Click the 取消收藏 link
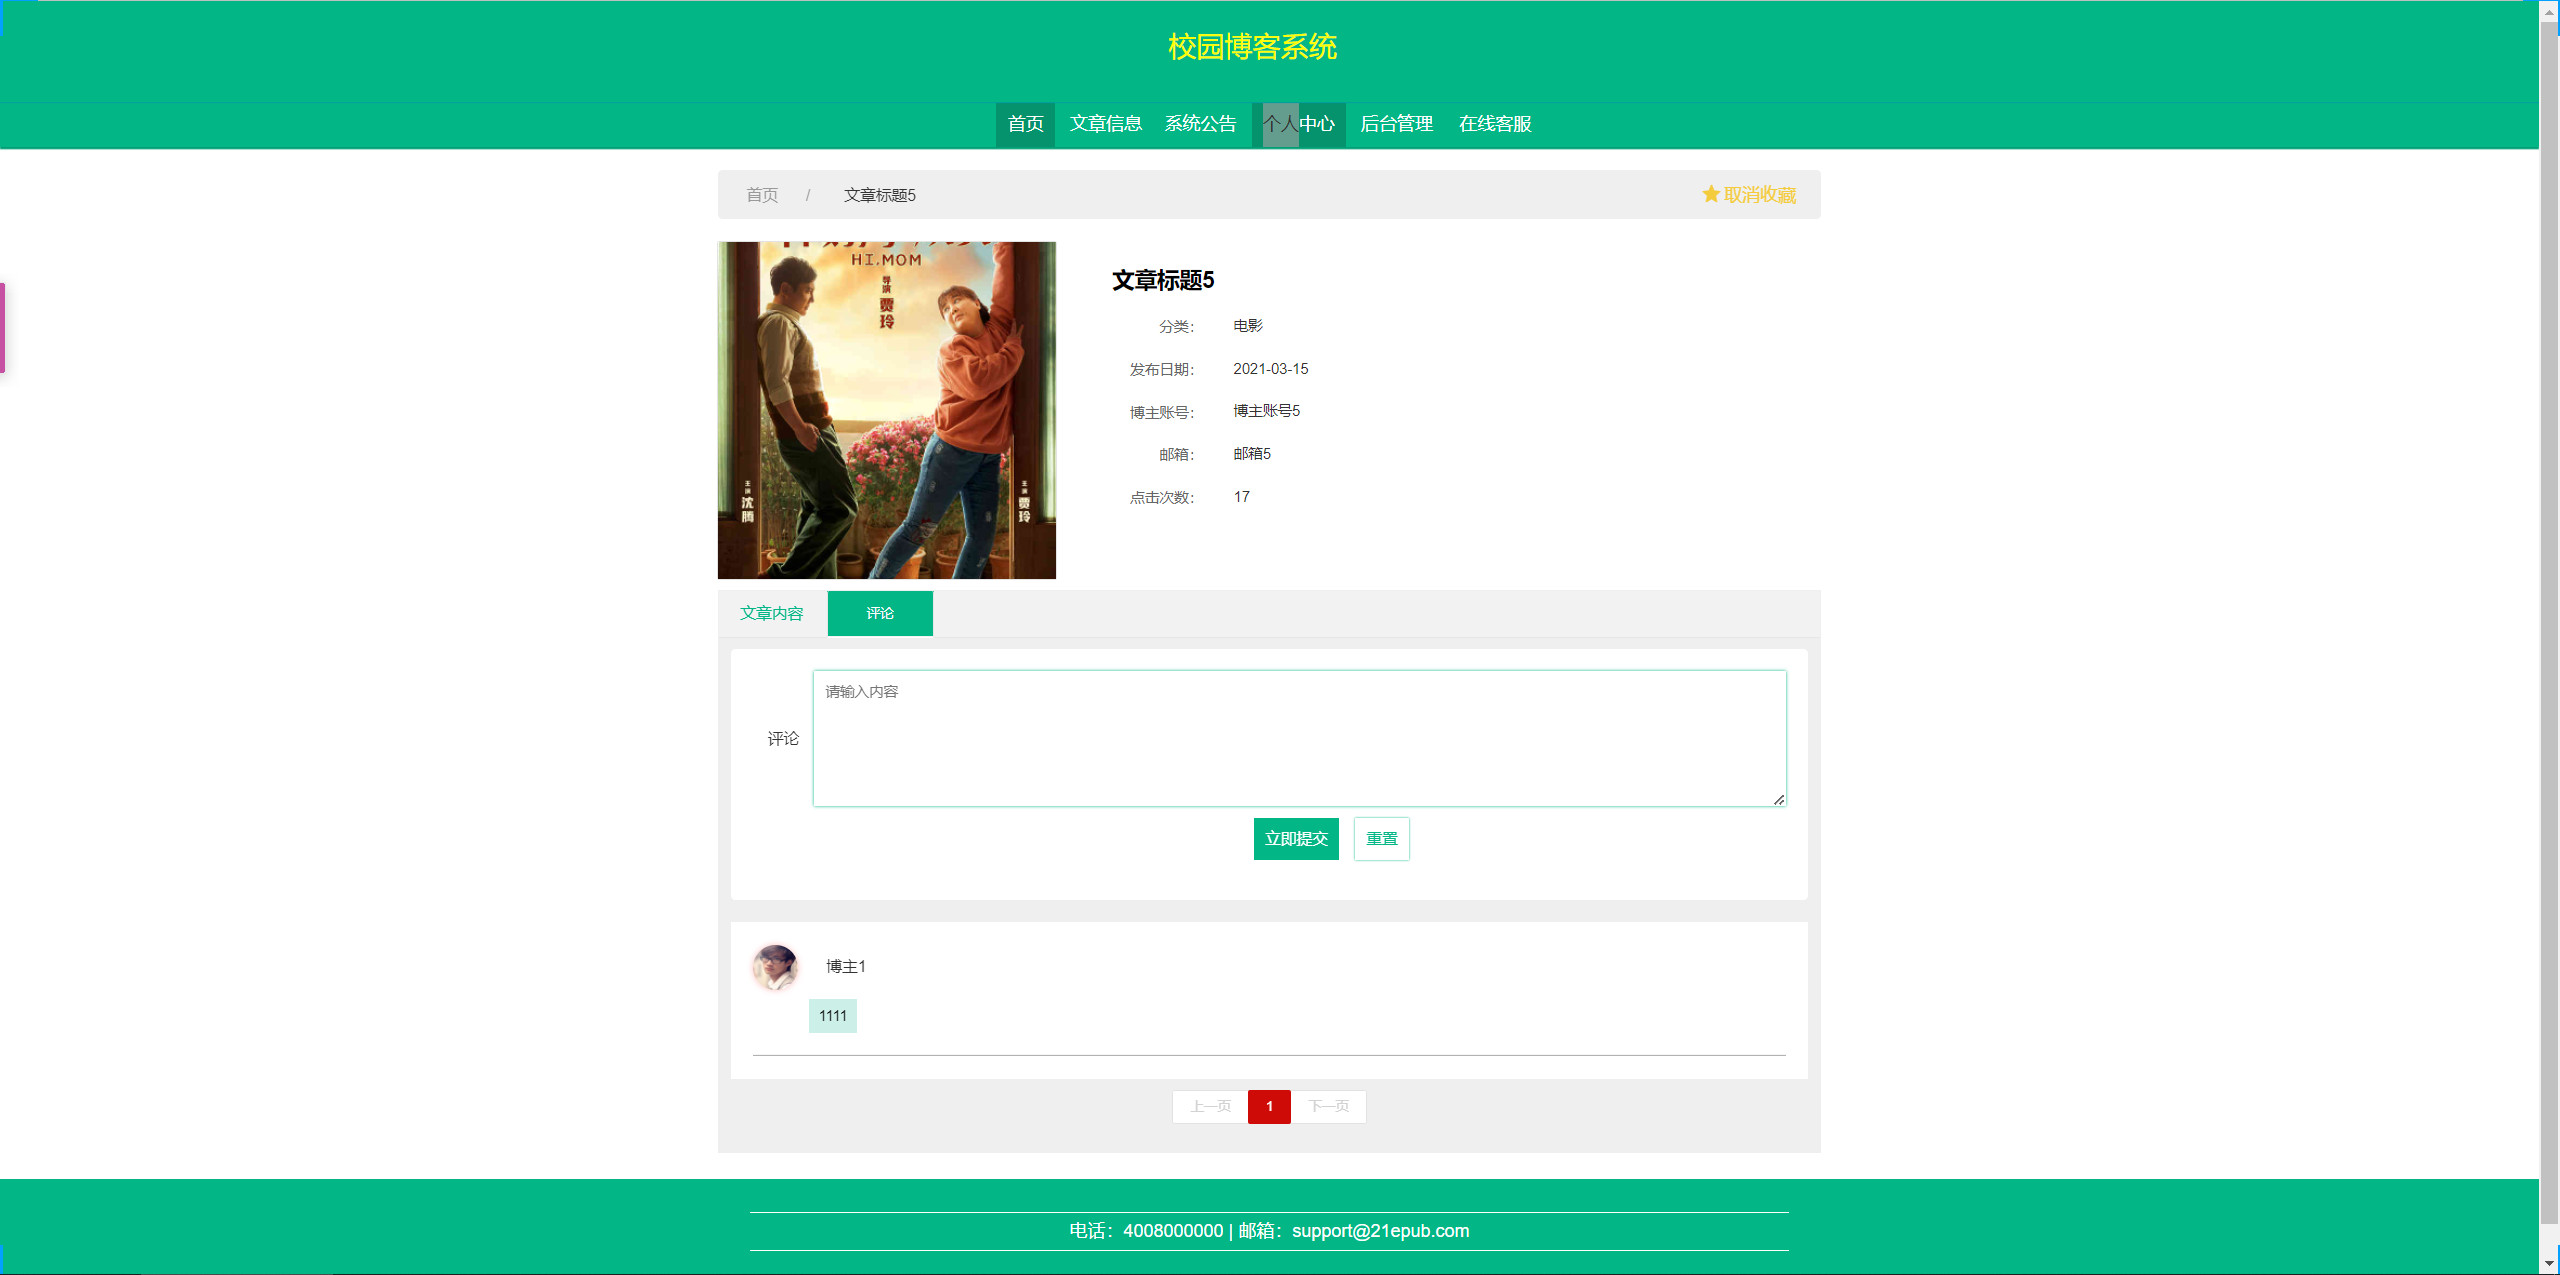 pos(1760,195)
